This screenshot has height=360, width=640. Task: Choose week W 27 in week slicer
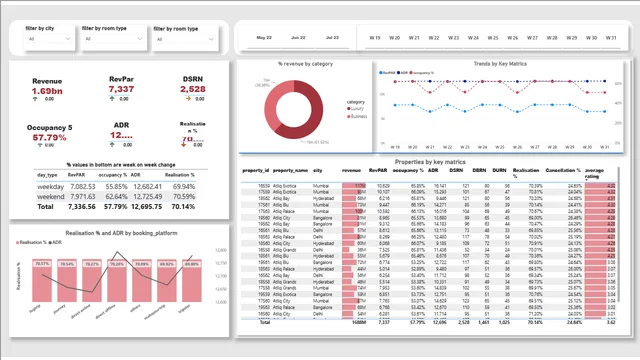[x=532, y=38]
